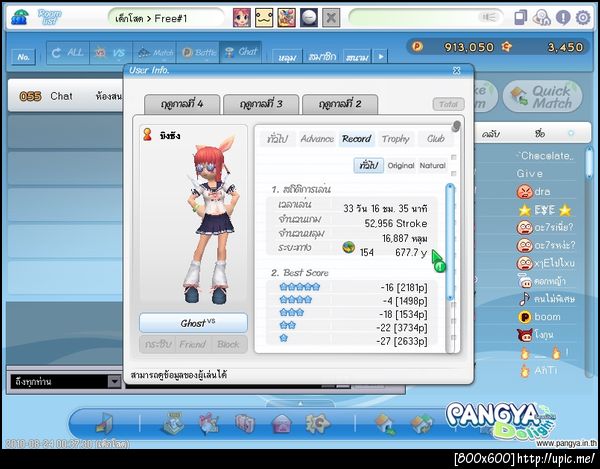The image size is (600, 469).
Task: Open the lobby players umbrella icon
Action: (x=19, y=17)
